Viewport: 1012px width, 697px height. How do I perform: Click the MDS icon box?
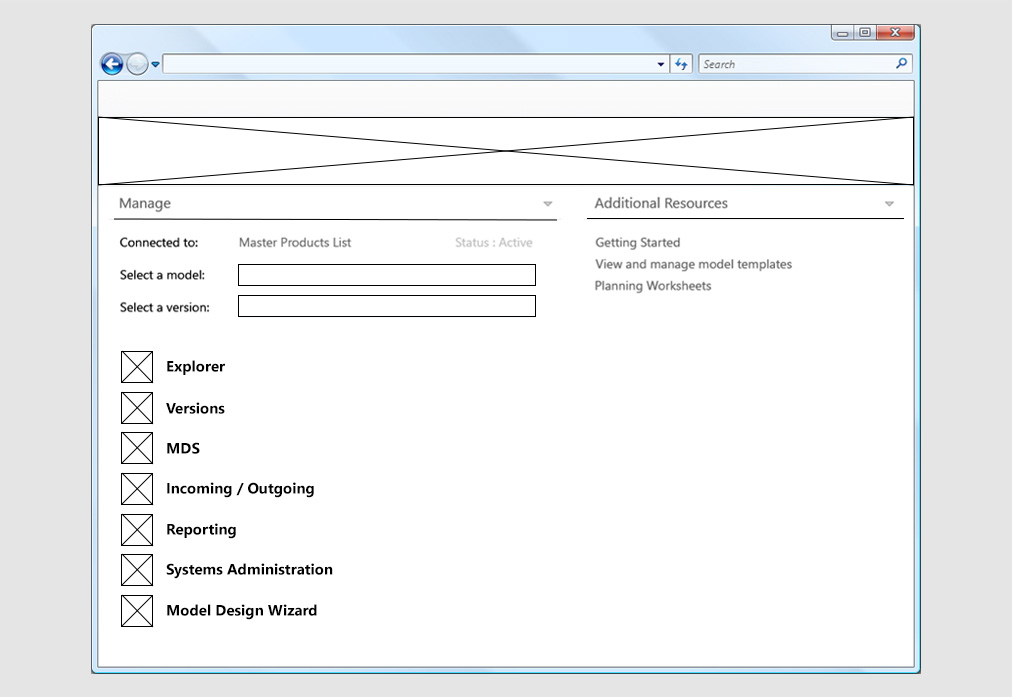pyautogui.click(x=137, y=448)
